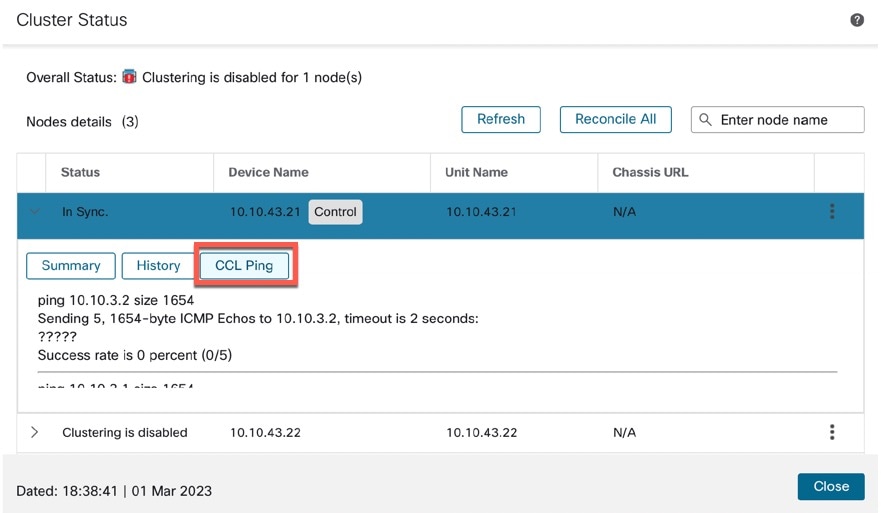The width and height of the screenshot is (881, 513).
Task: Click the red cluster overall status icon
Action: tap(129, 76)
